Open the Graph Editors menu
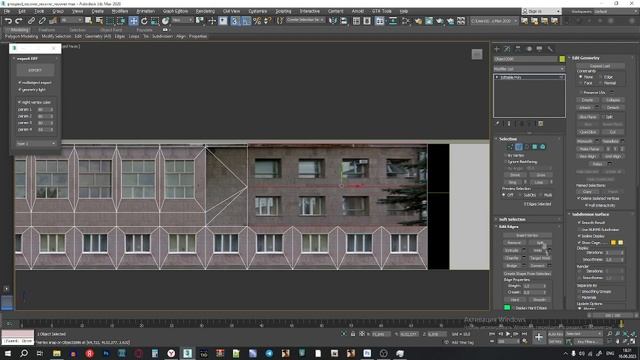This screenshot has width=640, height=360. click(x=175, y=11)
